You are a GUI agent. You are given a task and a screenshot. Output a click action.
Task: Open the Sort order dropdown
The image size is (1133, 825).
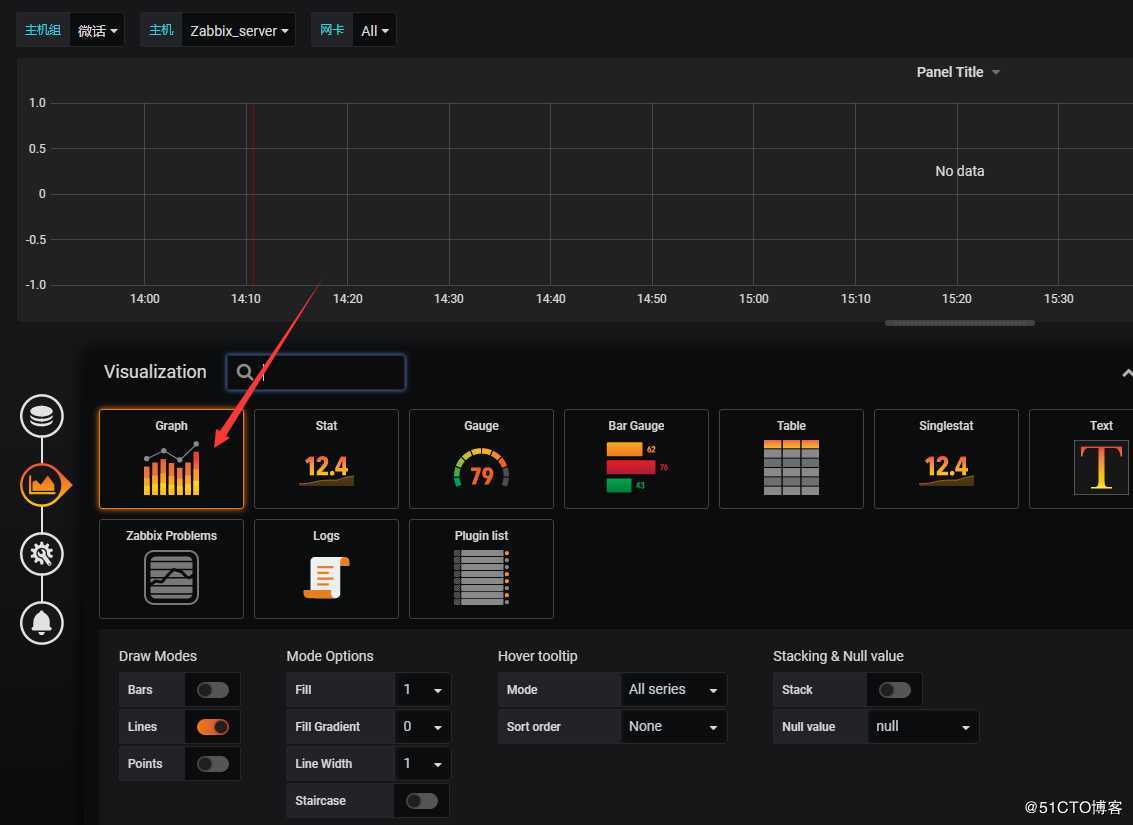click(673, 727)
